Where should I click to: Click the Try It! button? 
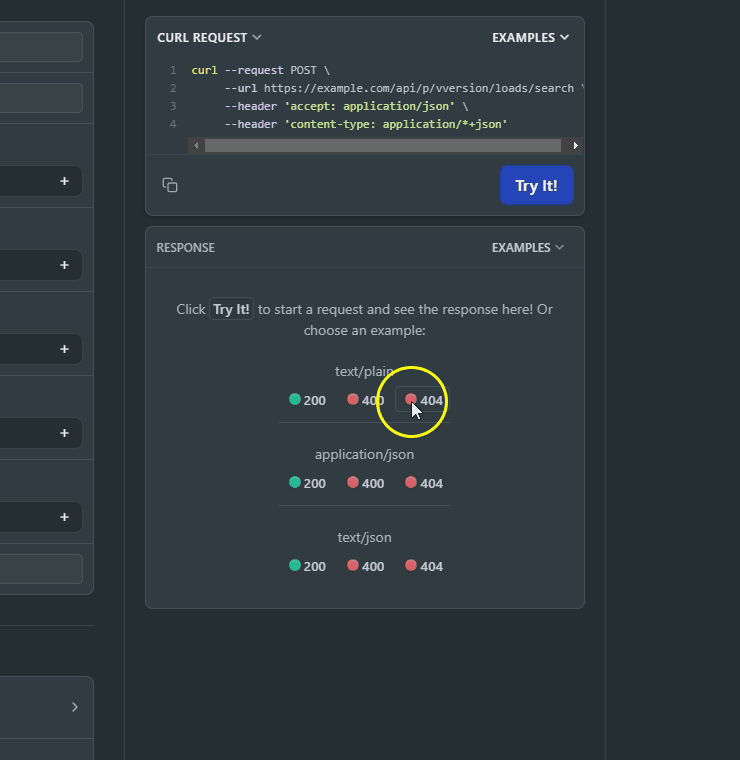536,185
